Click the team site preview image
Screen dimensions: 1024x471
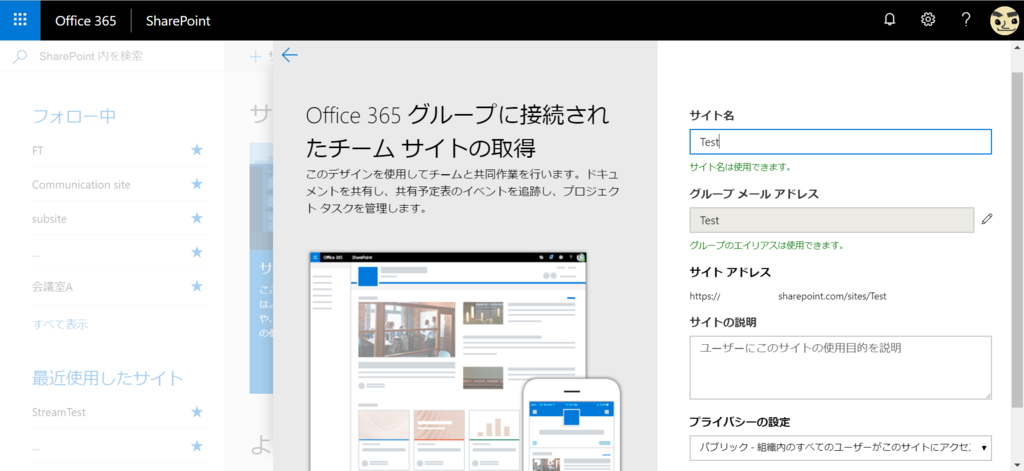click(x=464, y=361)
